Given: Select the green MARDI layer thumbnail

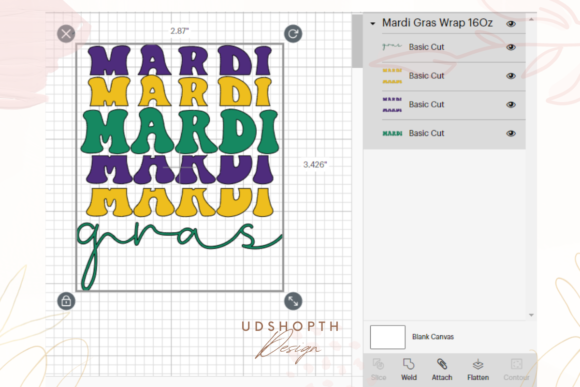Looking at the screenshot, I should click(392, 133).
